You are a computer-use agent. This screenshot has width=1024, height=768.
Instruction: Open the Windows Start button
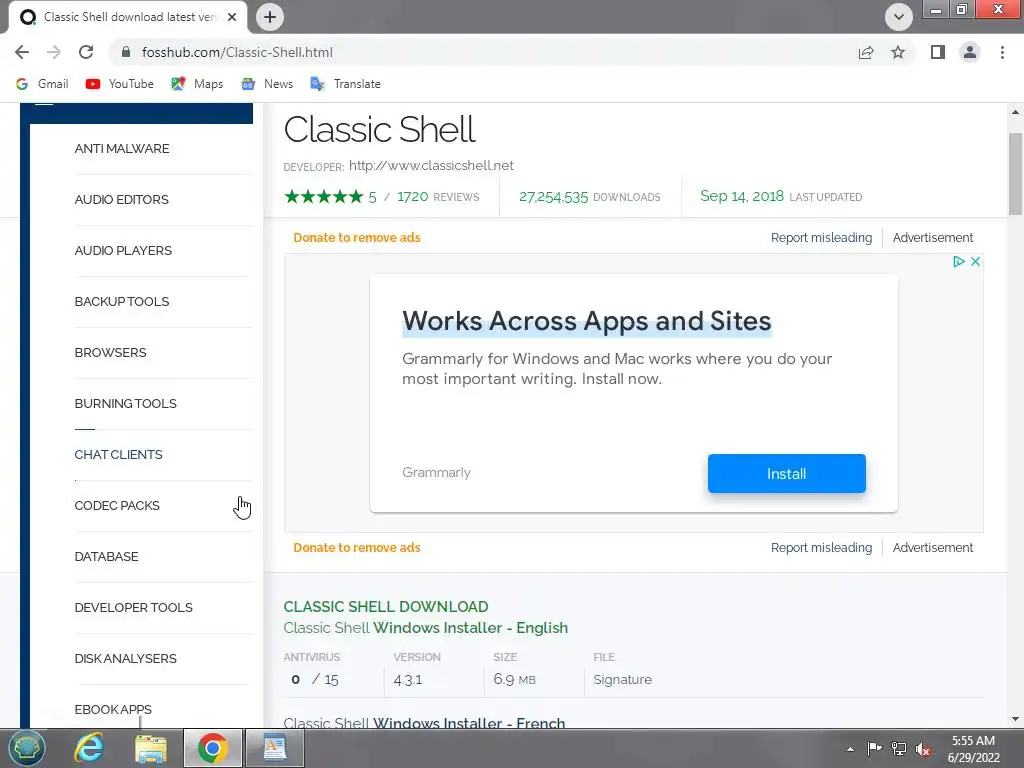point(27,748)
